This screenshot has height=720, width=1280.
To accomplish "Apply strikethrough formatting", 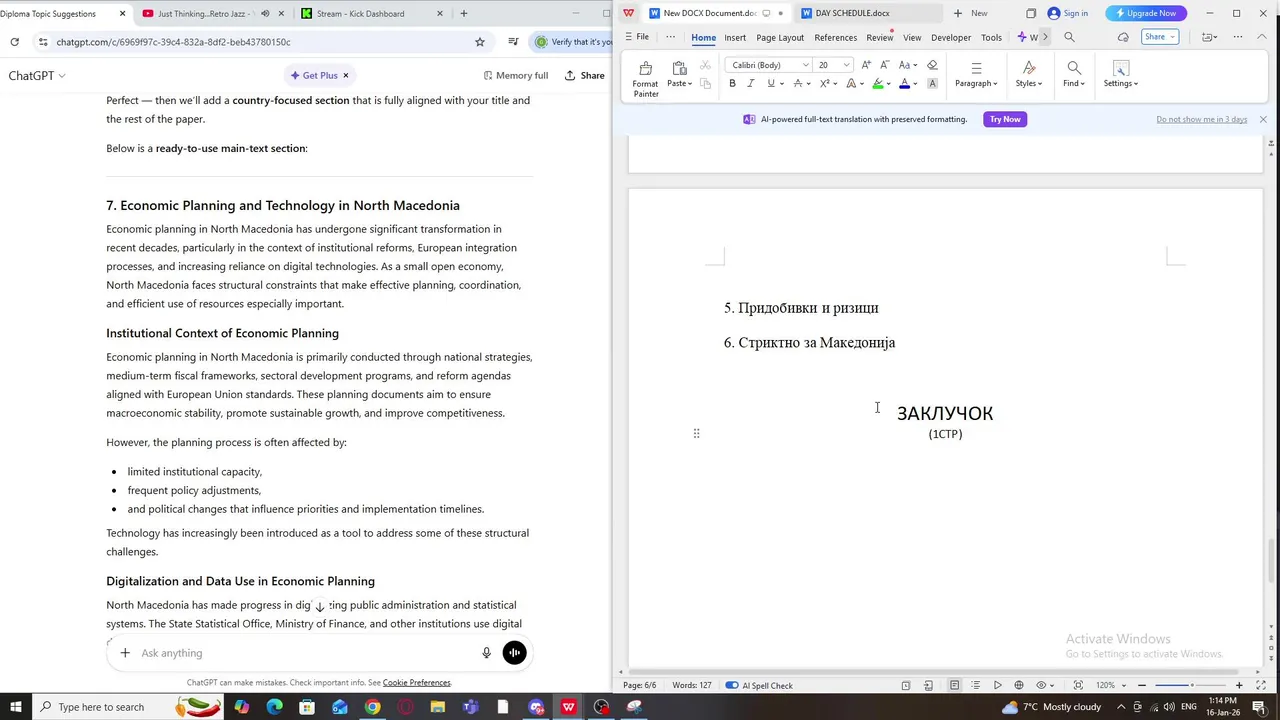I will (x=798, y=83).
